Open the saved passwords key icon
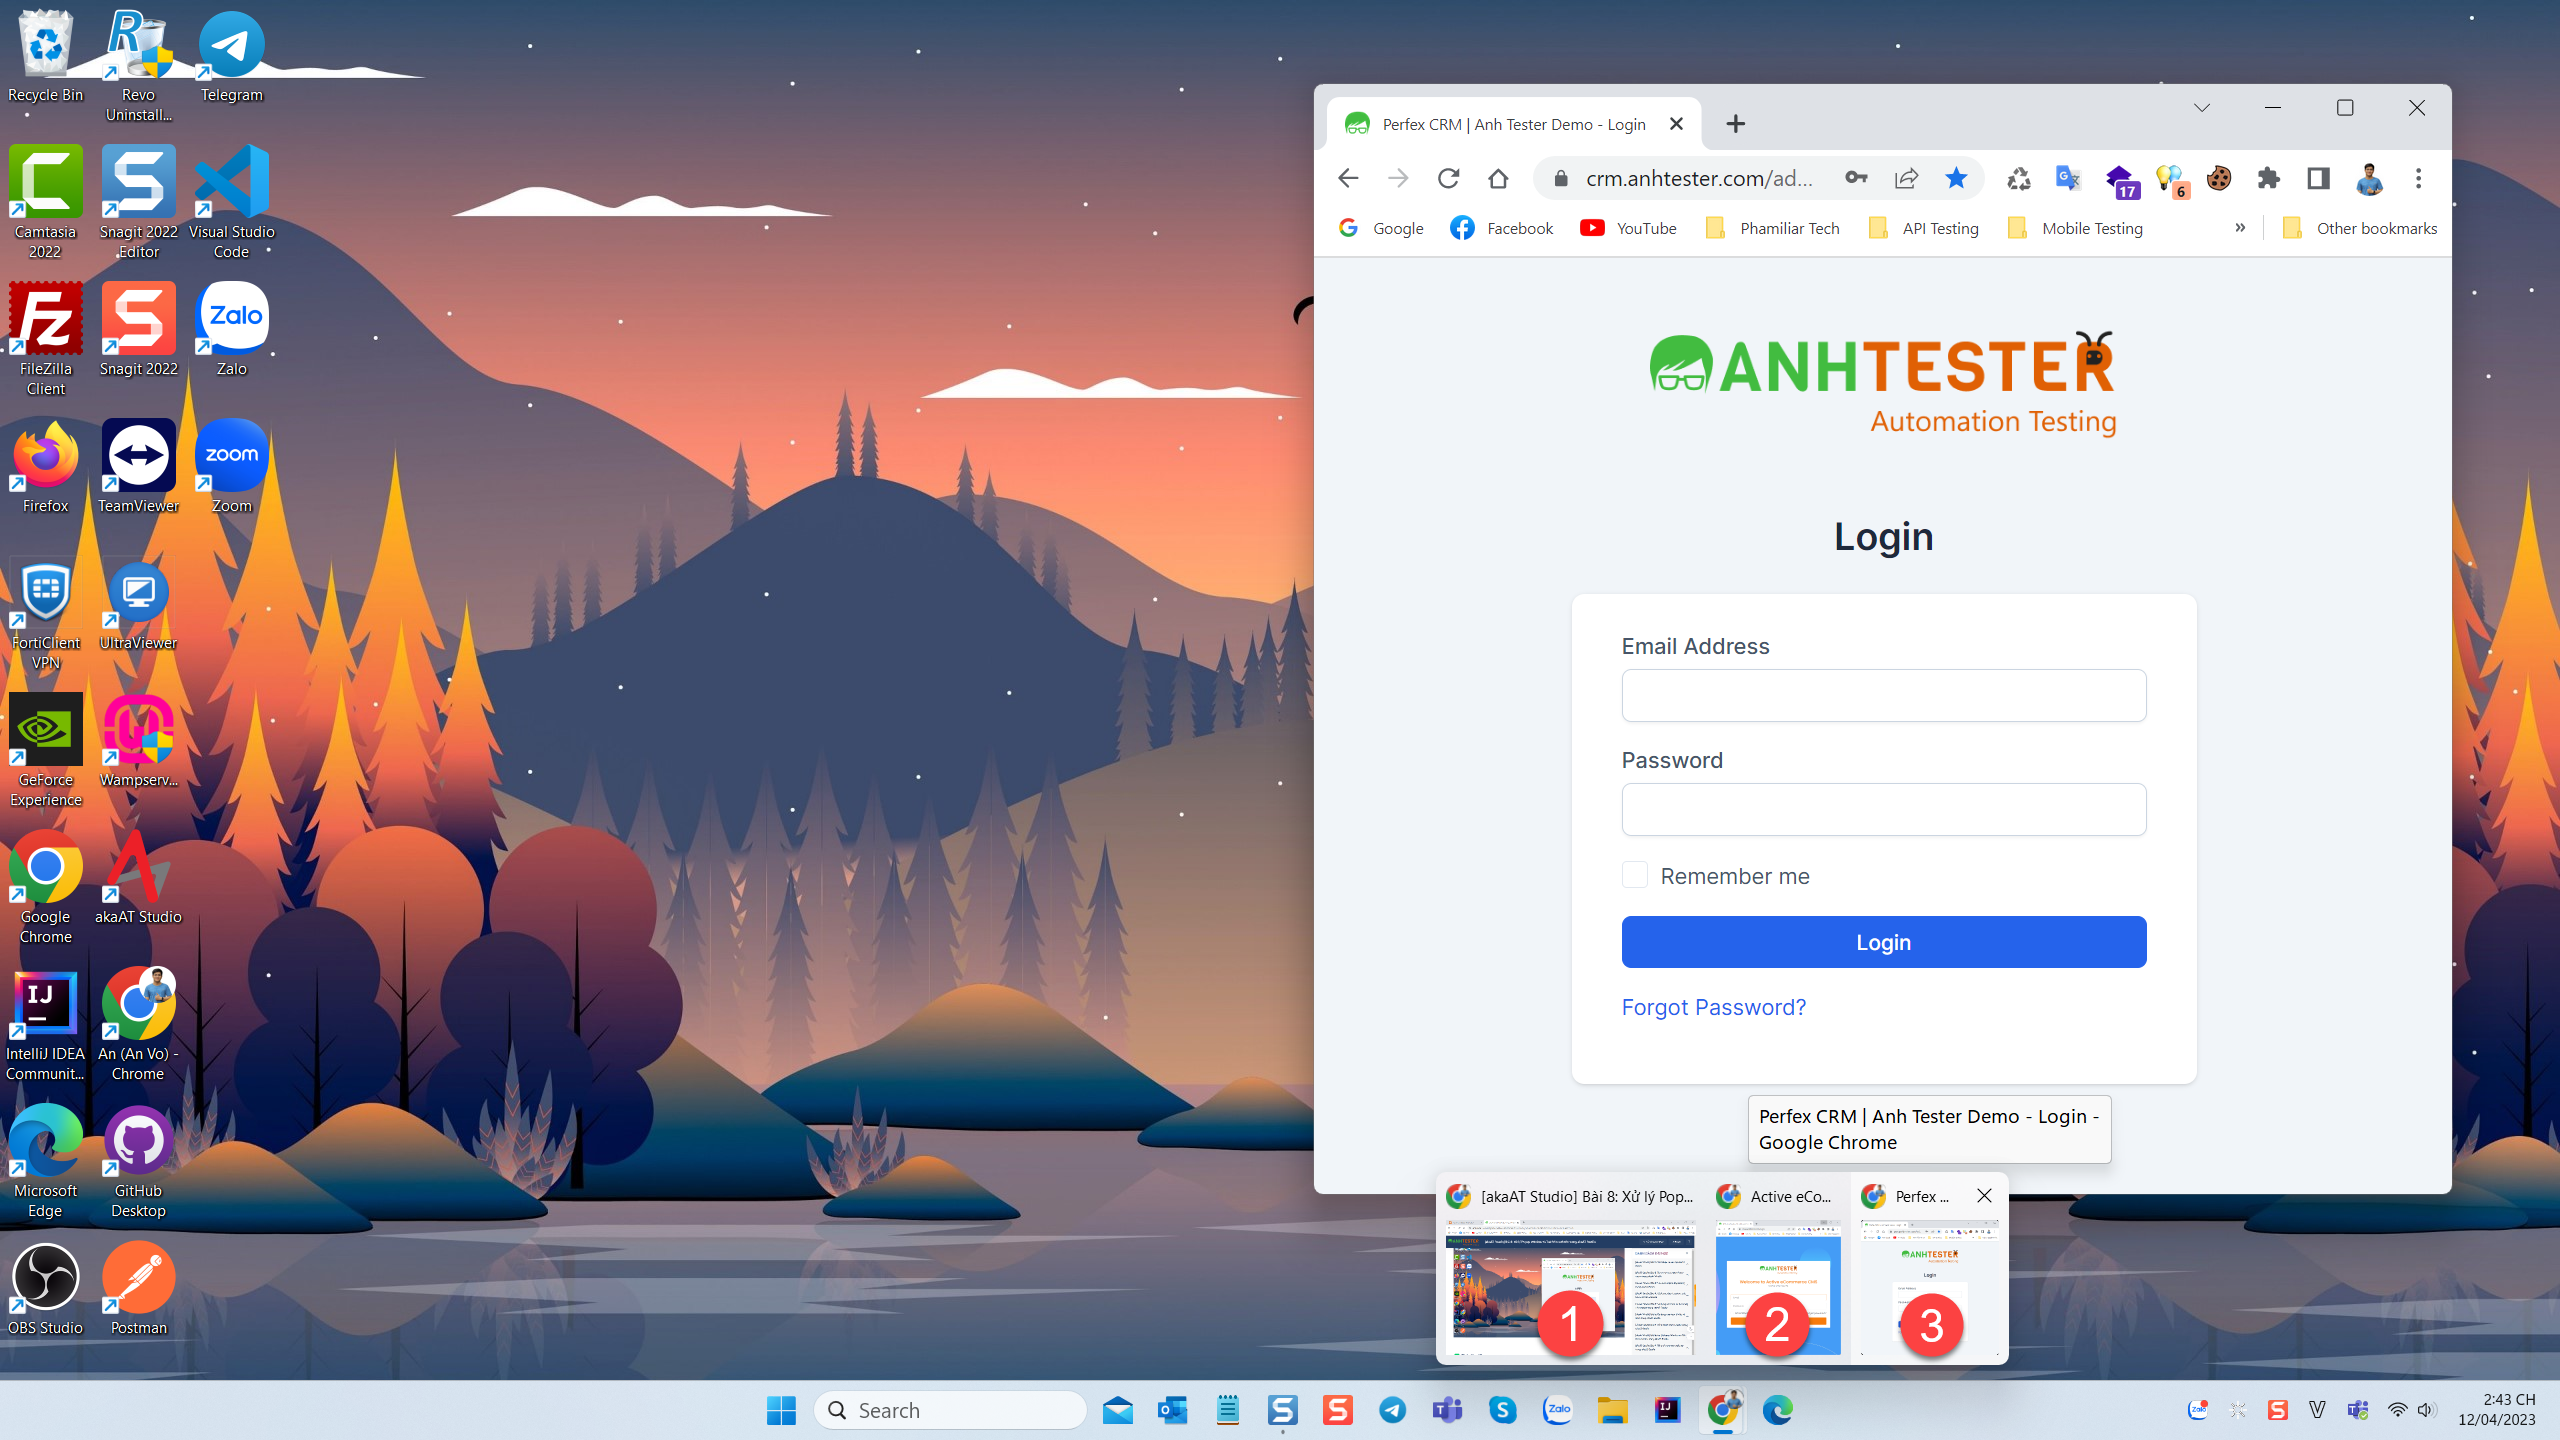Viewport: 2560px width, 1440px height. (x=1856, y=178)
